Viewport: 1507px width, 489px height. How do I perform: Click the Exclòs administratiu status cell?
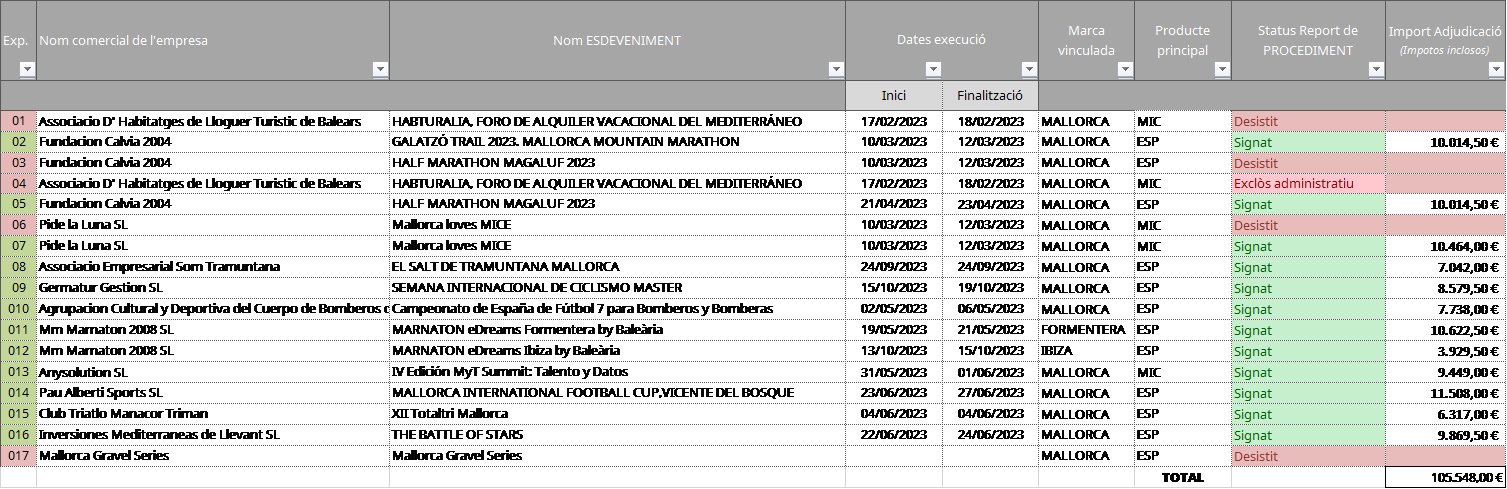(x=1308, y=183)
